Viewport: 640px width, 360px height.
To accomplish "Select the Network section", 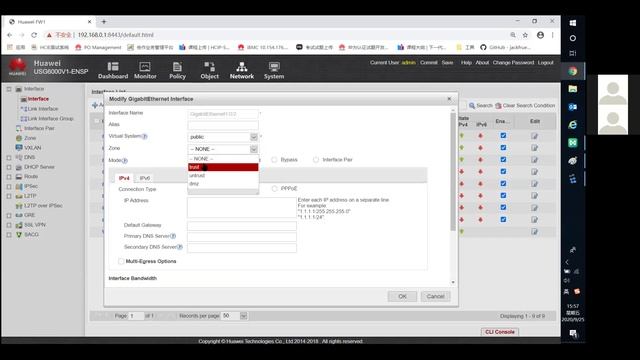I will coord(242,70).
